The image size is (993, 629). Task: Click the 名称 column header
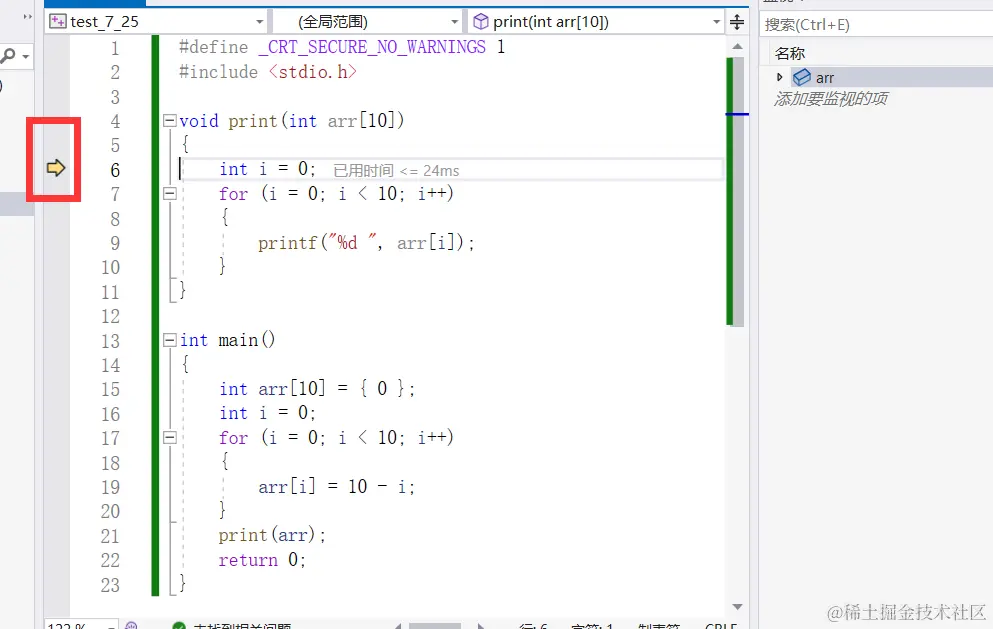click(x=790, y=53)
